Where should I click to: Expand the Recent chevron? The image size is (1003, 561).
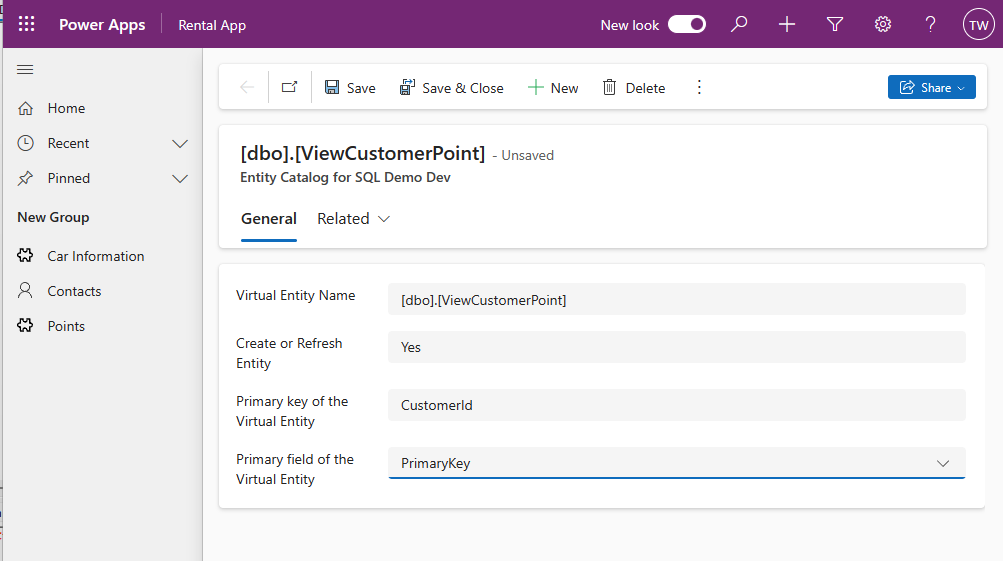point(180,143)
